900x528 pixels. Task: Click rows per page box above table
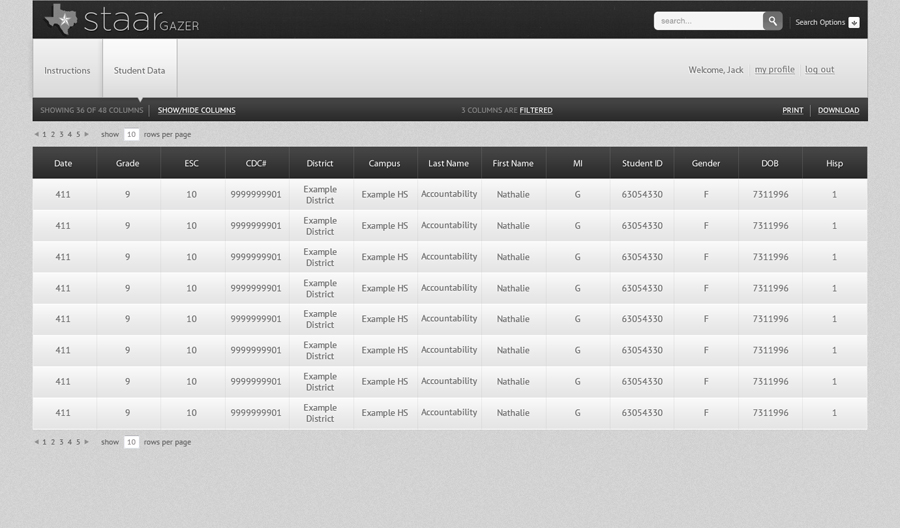point(131,134)
